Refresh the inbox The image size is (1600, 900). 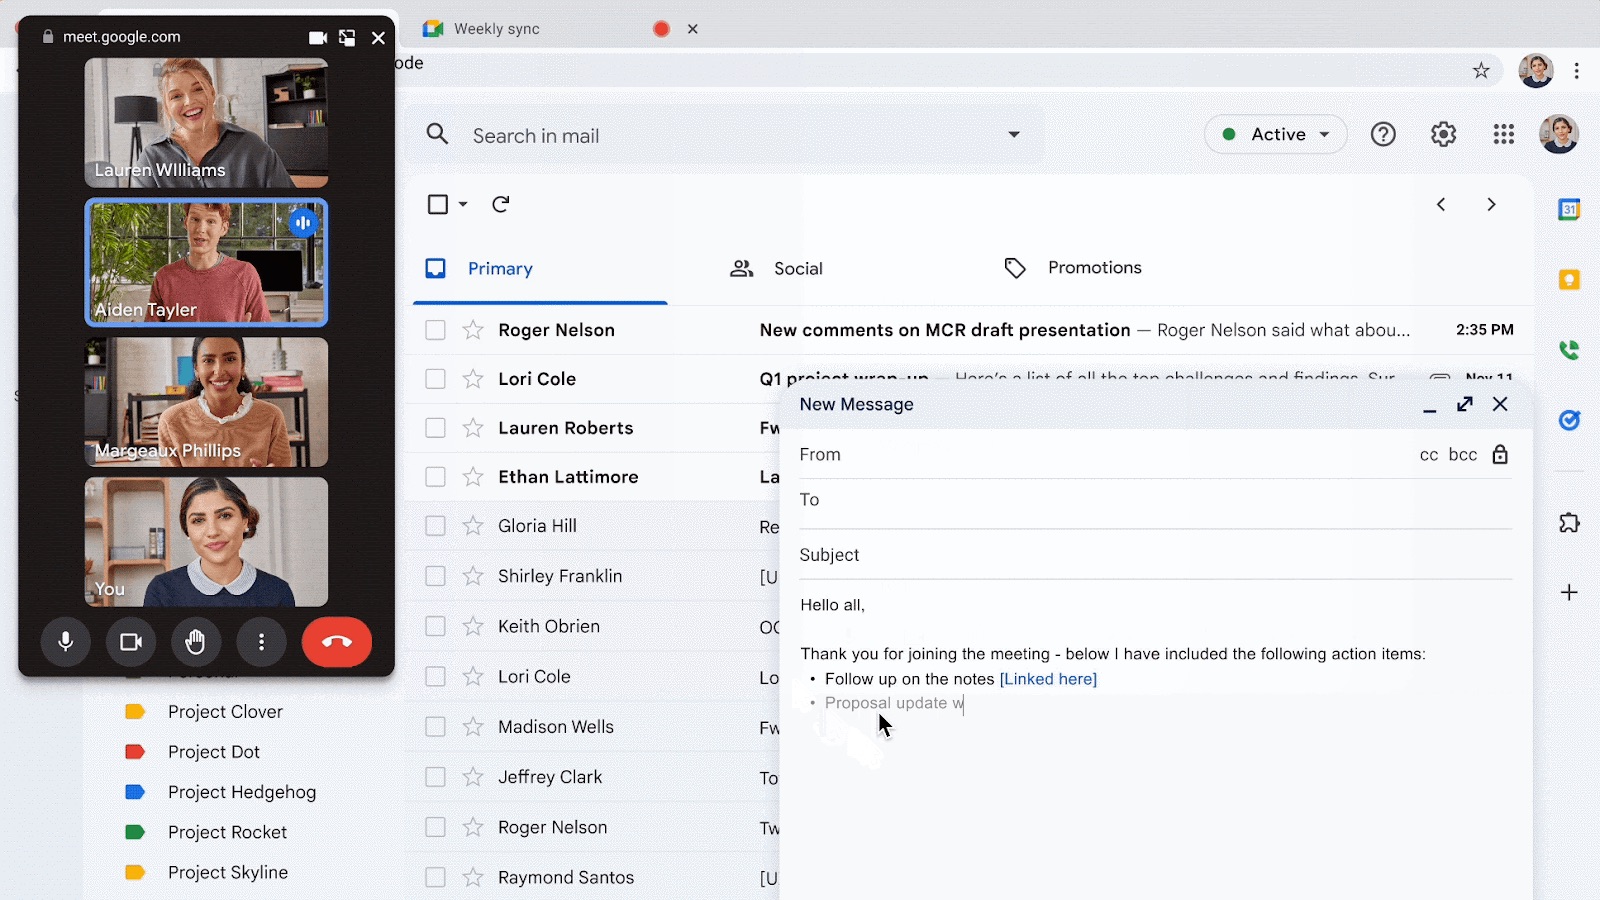click(500, 204)
